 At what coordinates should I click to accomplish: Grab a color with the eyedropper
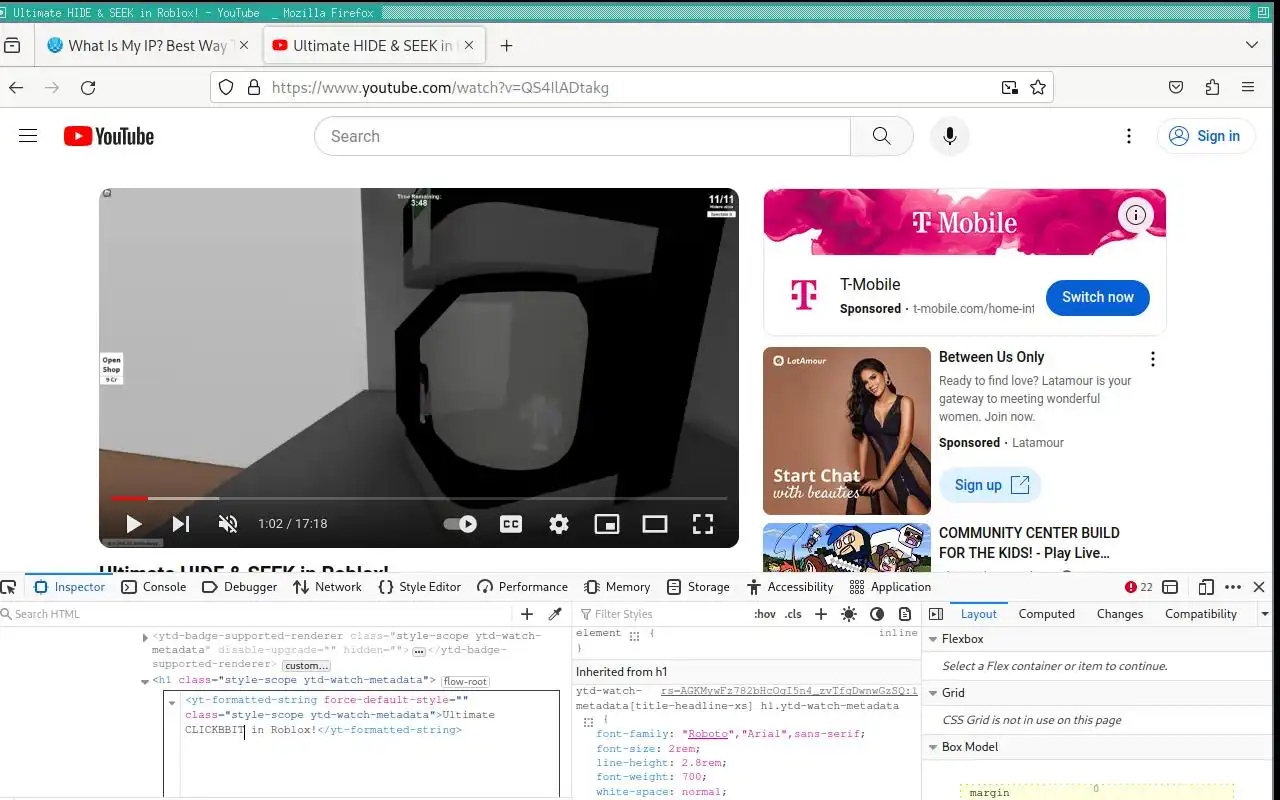(x=555, y=614)
